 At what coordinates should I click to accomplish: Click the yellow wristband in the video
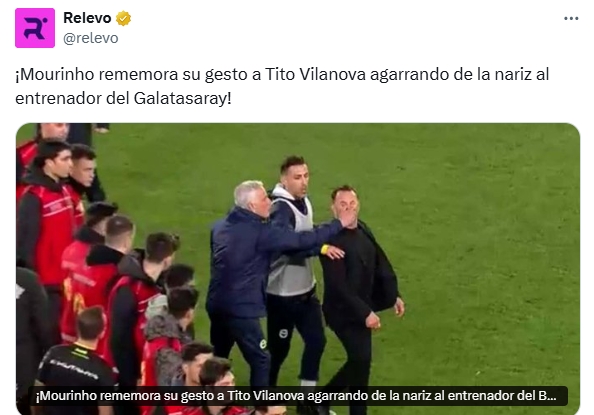(325, 249)
